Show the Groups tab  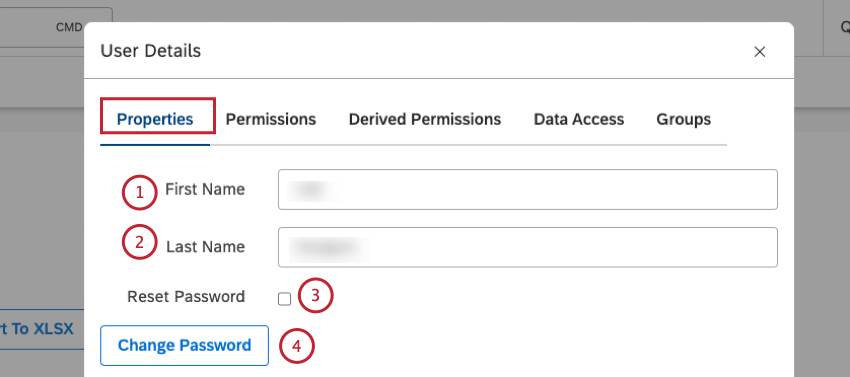684,119
